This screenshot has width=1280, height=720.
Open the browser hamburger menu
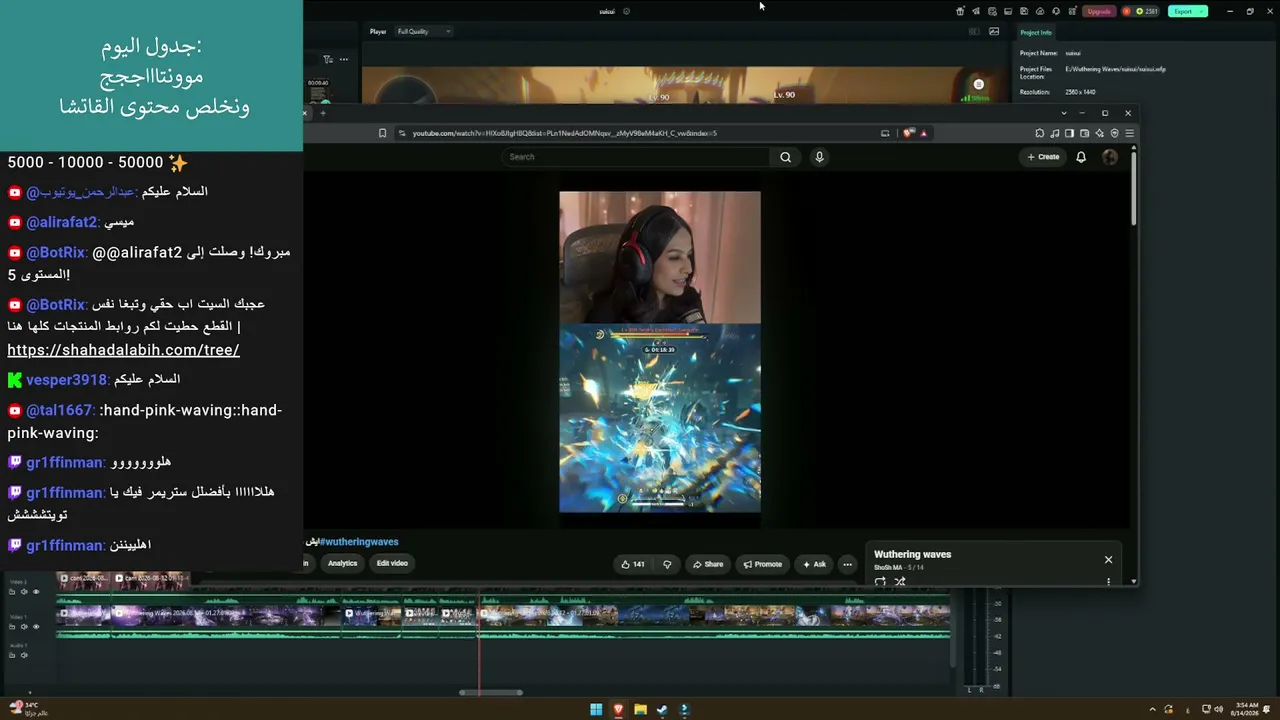point(1130,133)
